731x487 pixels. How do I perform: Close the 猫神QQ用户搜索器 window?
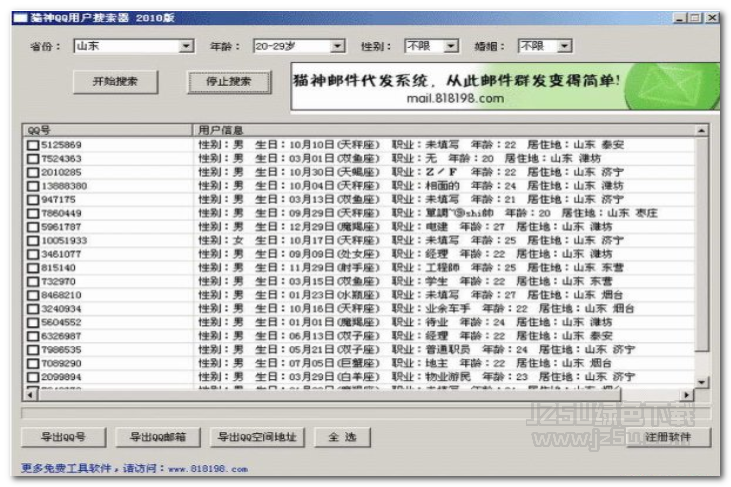tap(712, 18)
